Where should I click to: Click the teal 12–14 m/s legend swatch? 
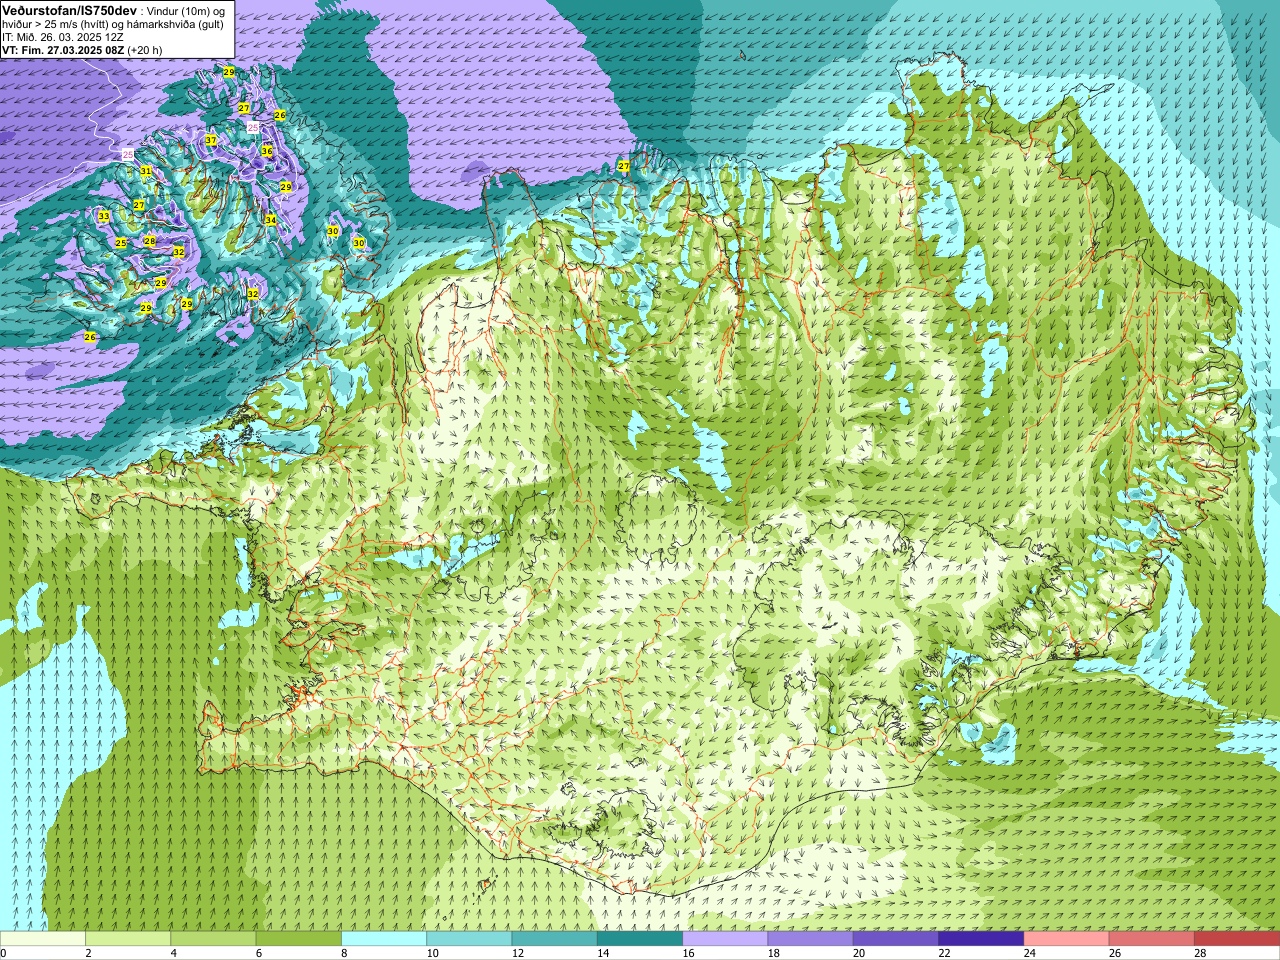click(555, 939)
